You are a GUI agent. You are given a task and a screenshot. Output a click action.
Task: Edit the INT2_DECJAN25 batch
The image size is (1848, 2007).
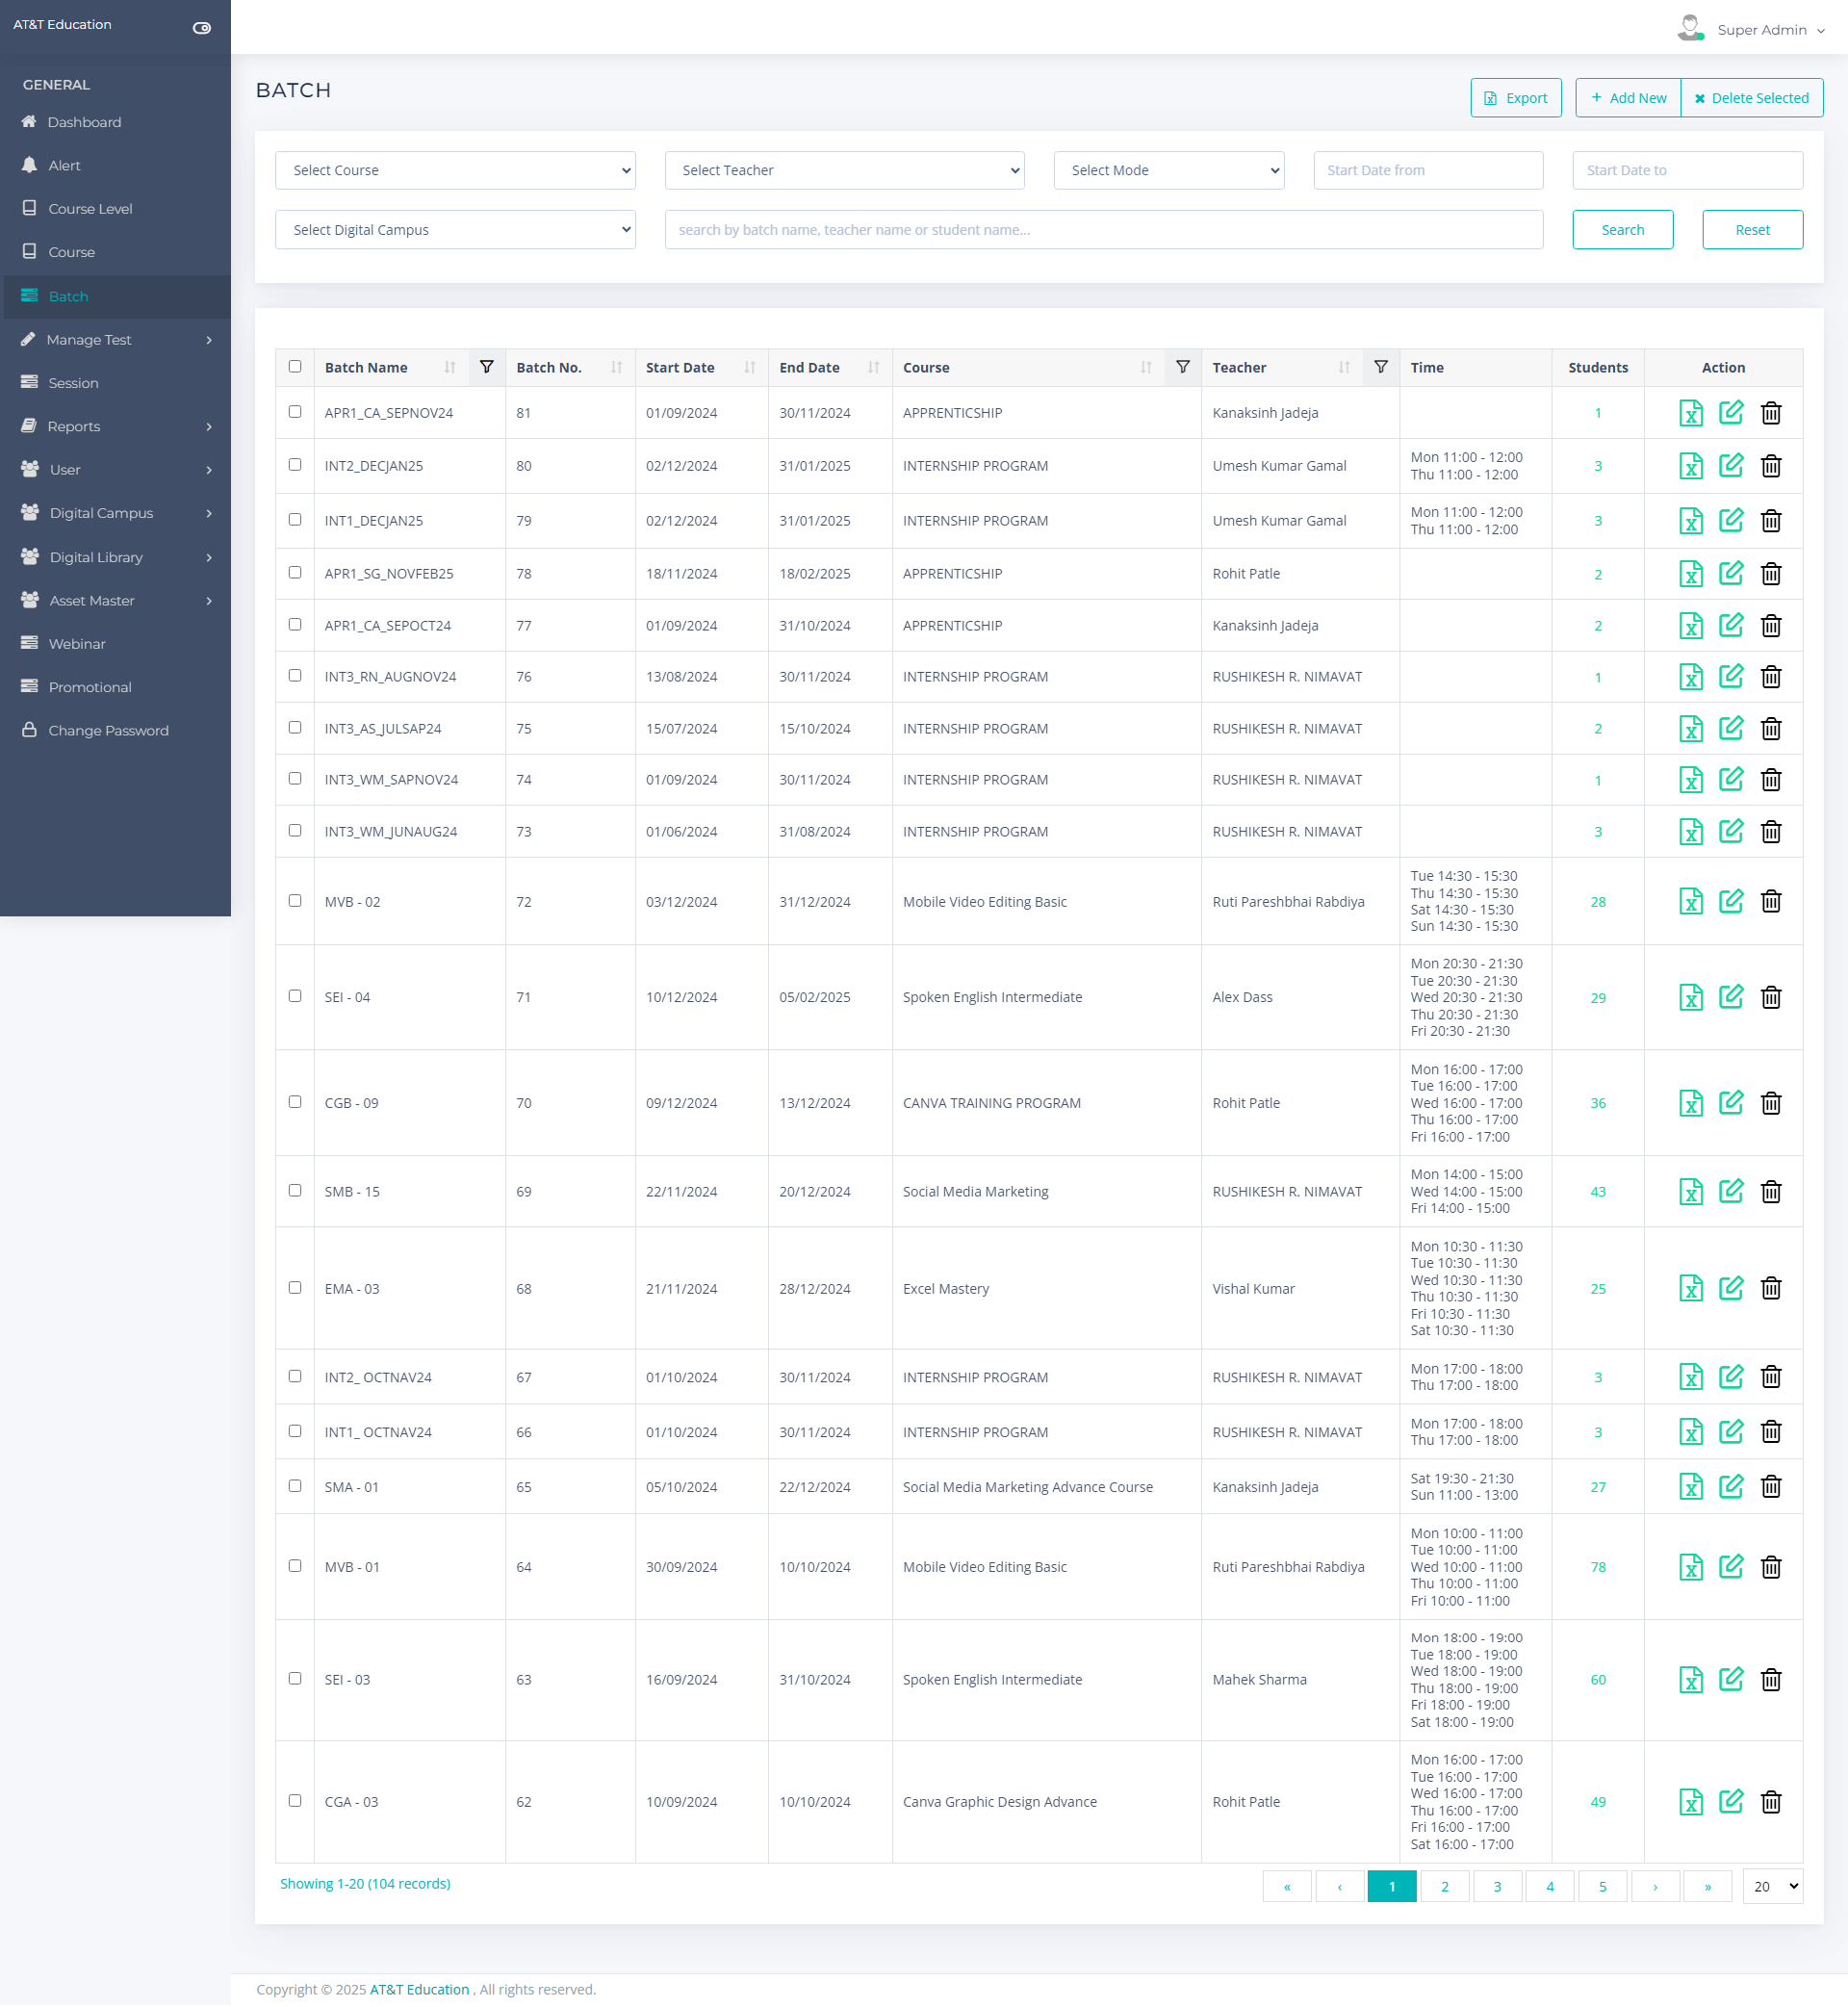point(1730,466)
